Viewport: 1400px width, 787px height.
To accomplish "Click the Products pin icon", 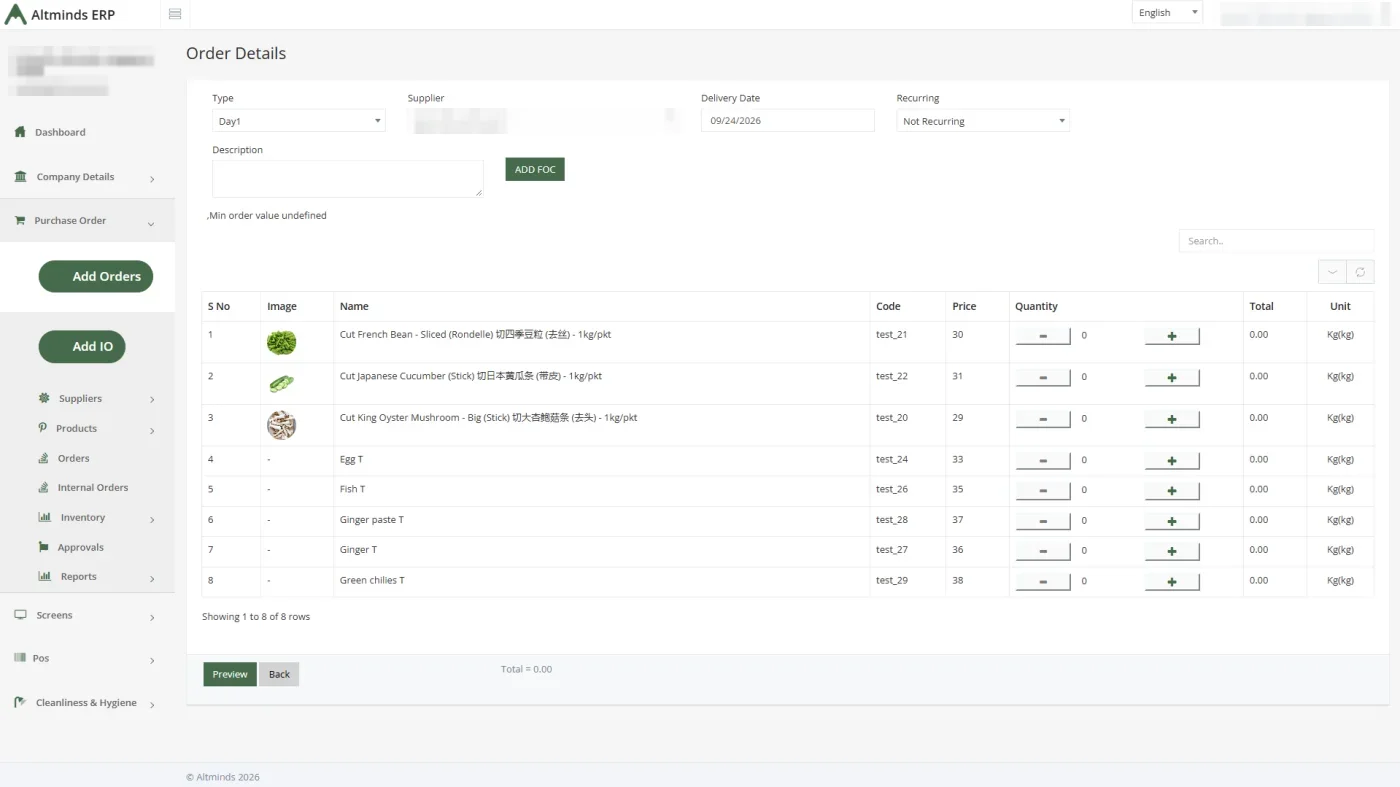I will coord(43,428).
